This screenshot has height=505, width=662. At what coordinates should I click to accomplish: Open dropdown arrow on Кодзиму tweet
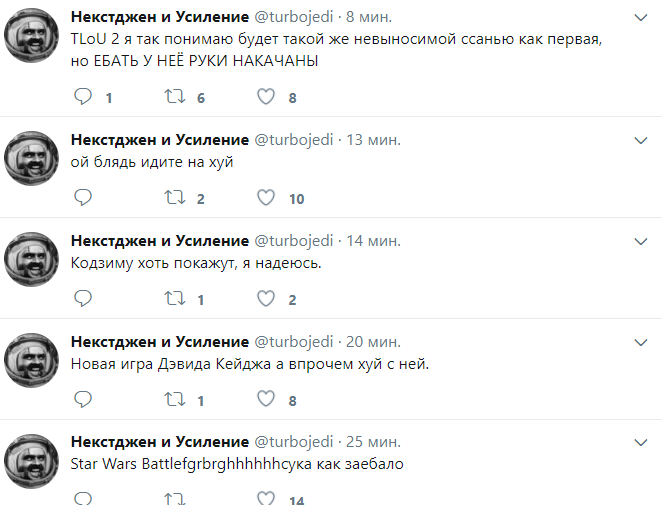642,241
